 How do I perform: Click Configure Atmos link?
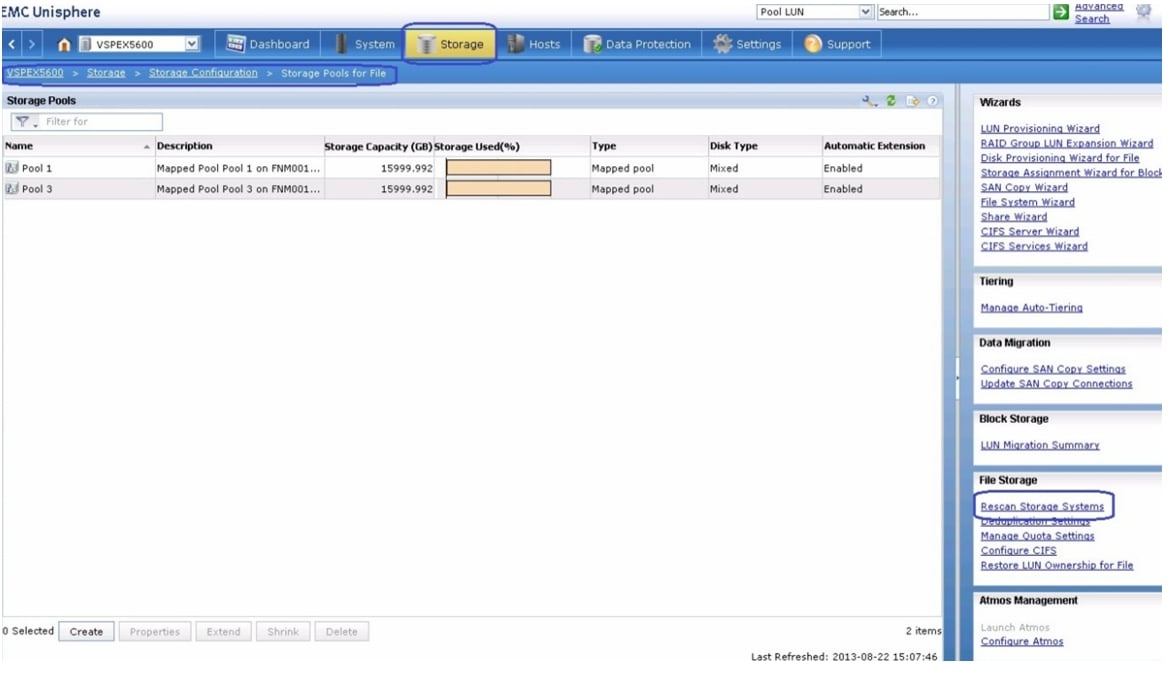click(1022, 641)
